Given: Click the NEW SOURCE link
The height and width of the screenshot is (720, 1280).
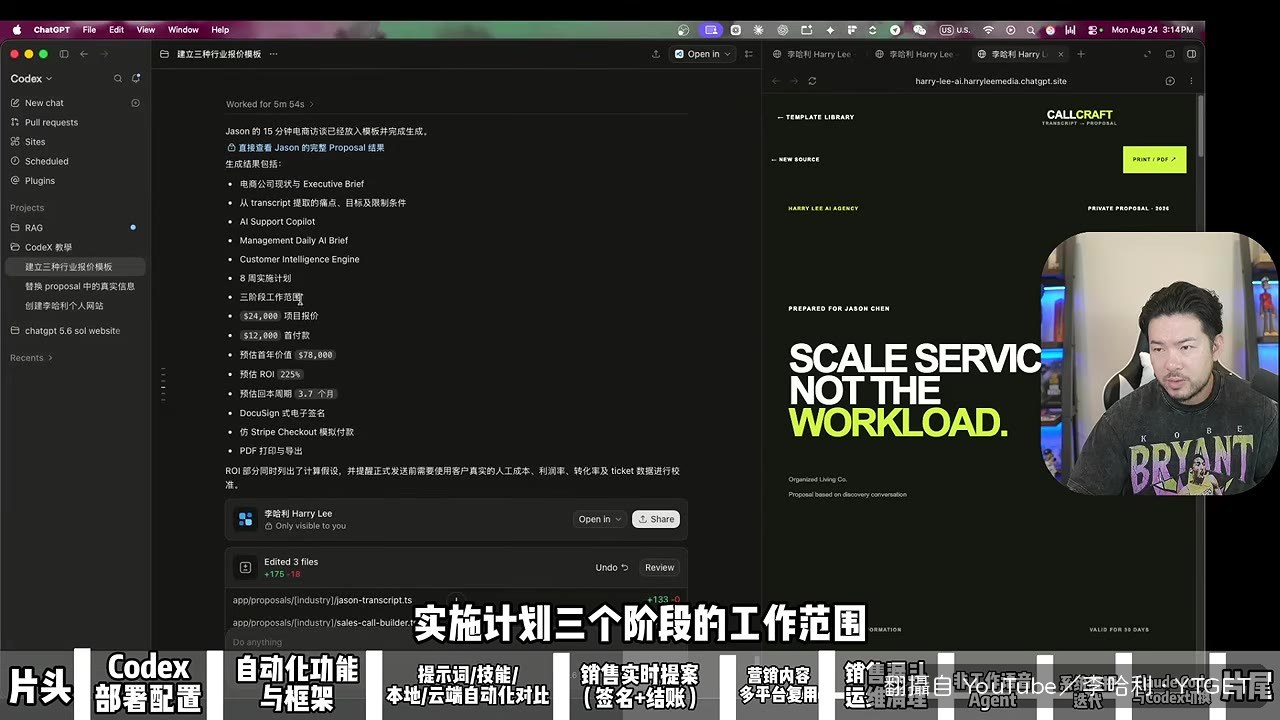Looking at the screenshot, I should pos(795,159).
